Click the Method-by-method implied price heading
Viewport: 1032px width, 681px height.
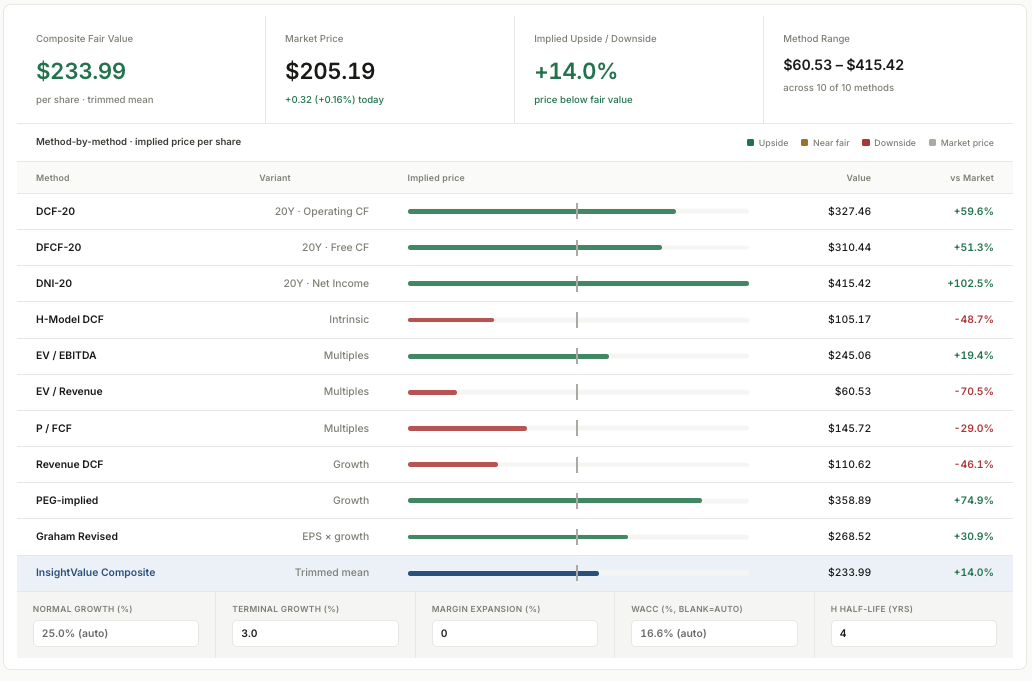point(138,142)
